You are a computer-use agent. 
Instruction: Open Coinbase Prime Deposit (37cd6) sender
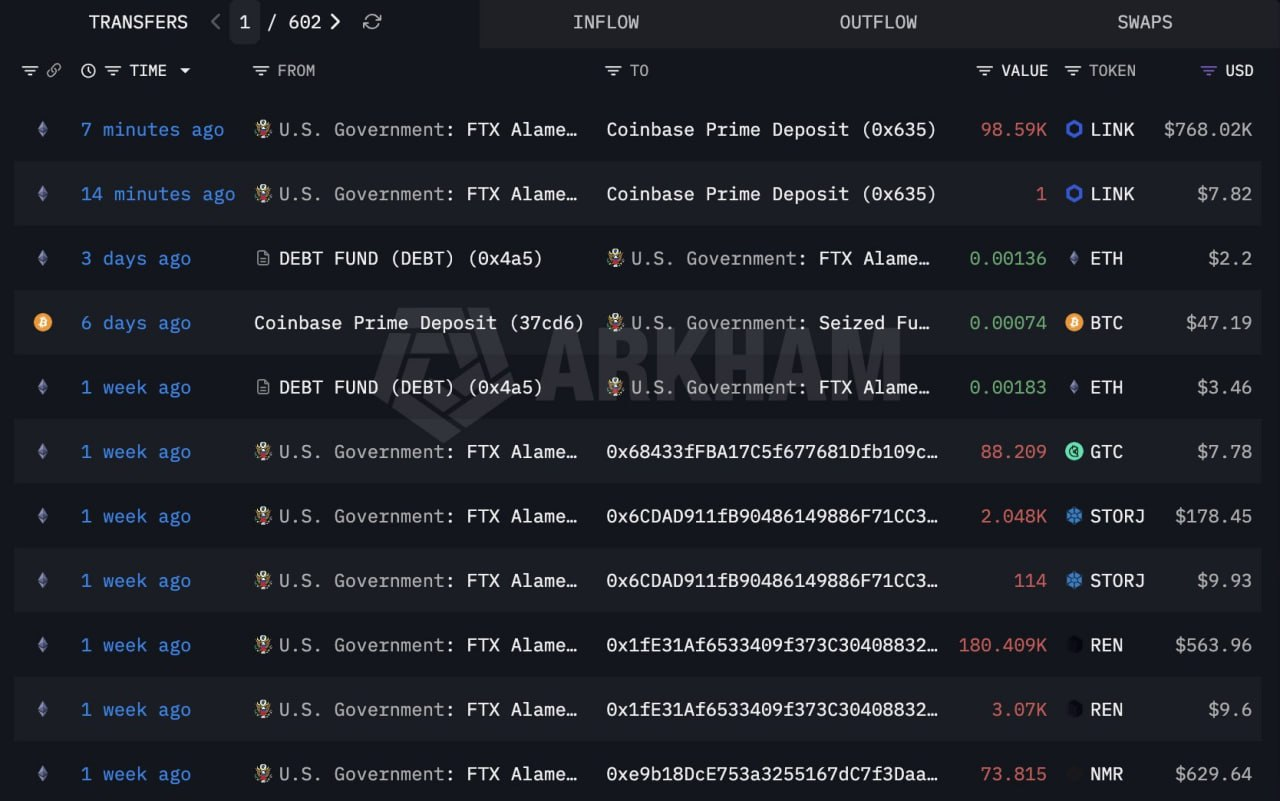point(419,323)
